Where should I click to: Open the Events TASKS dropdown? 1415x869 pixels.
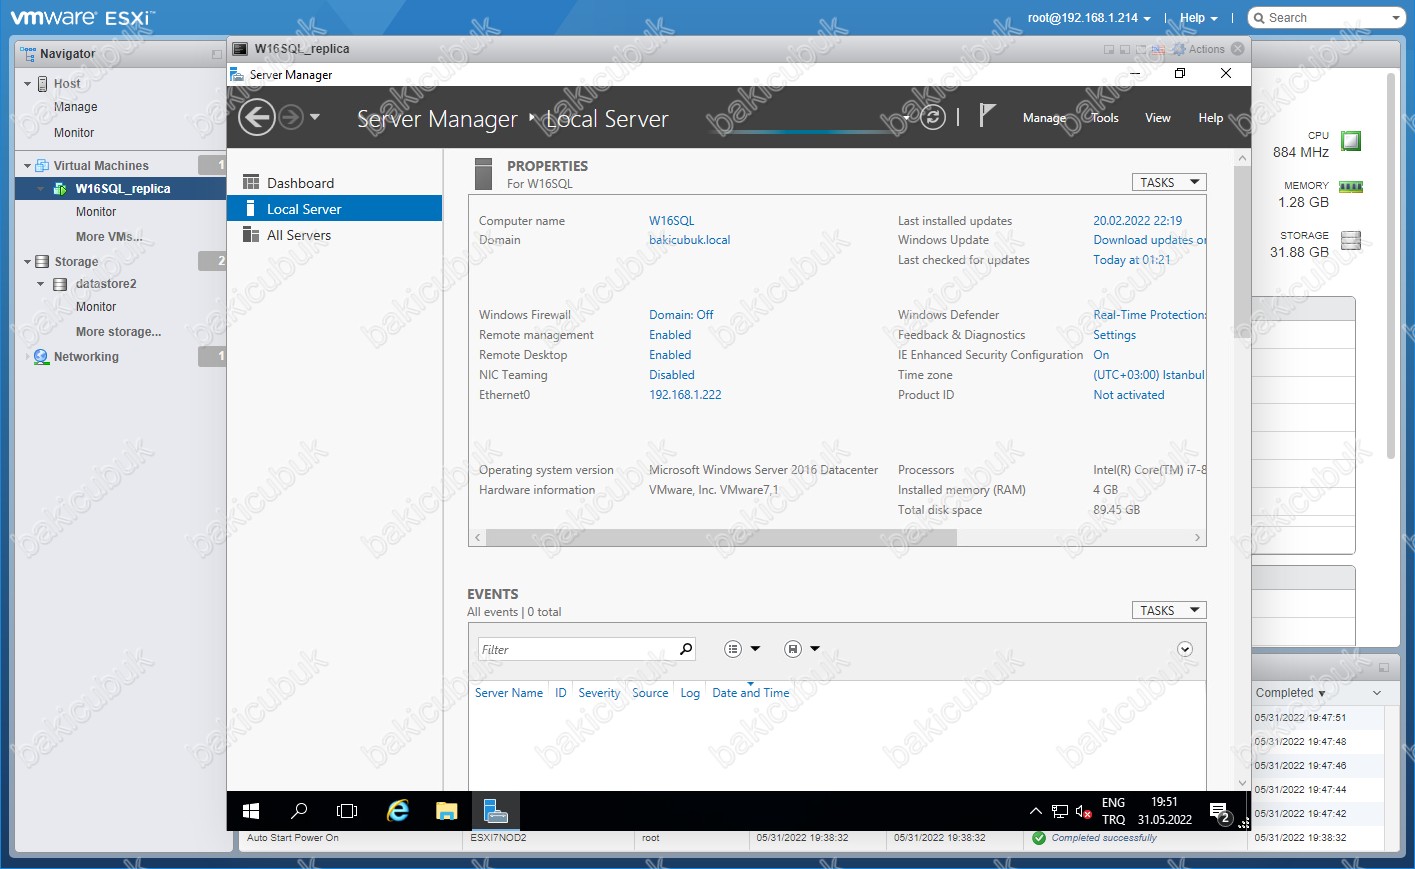coord(1168,610)
